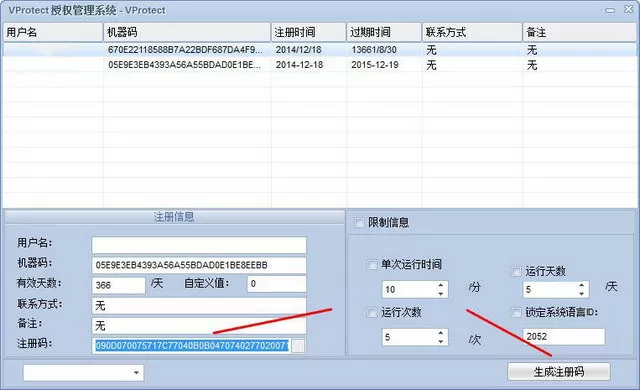Click the 备注 column header

pyautogui.click(x=580, y=32)
